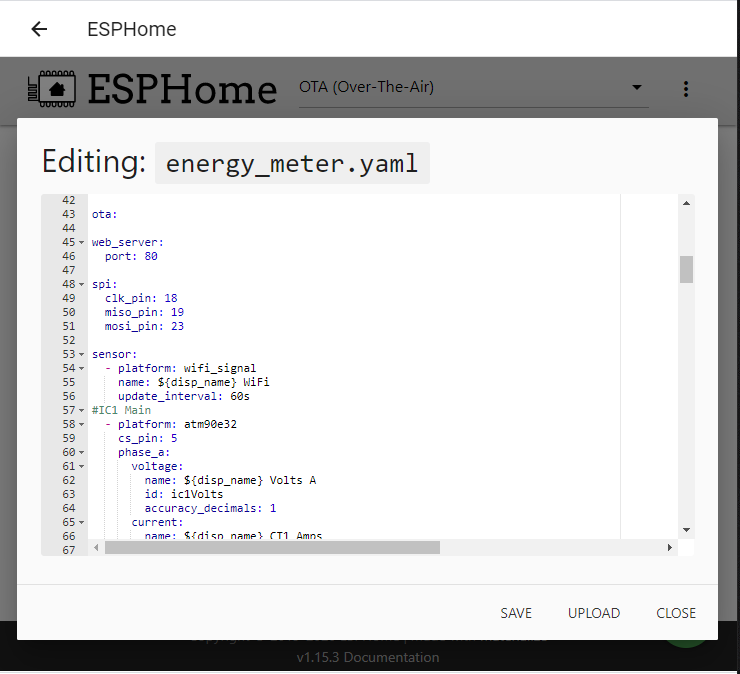The image size is (740, 674).
Task: Open the OTA (Over-The-Air) upload dropdown
Action: coord(473,87)
